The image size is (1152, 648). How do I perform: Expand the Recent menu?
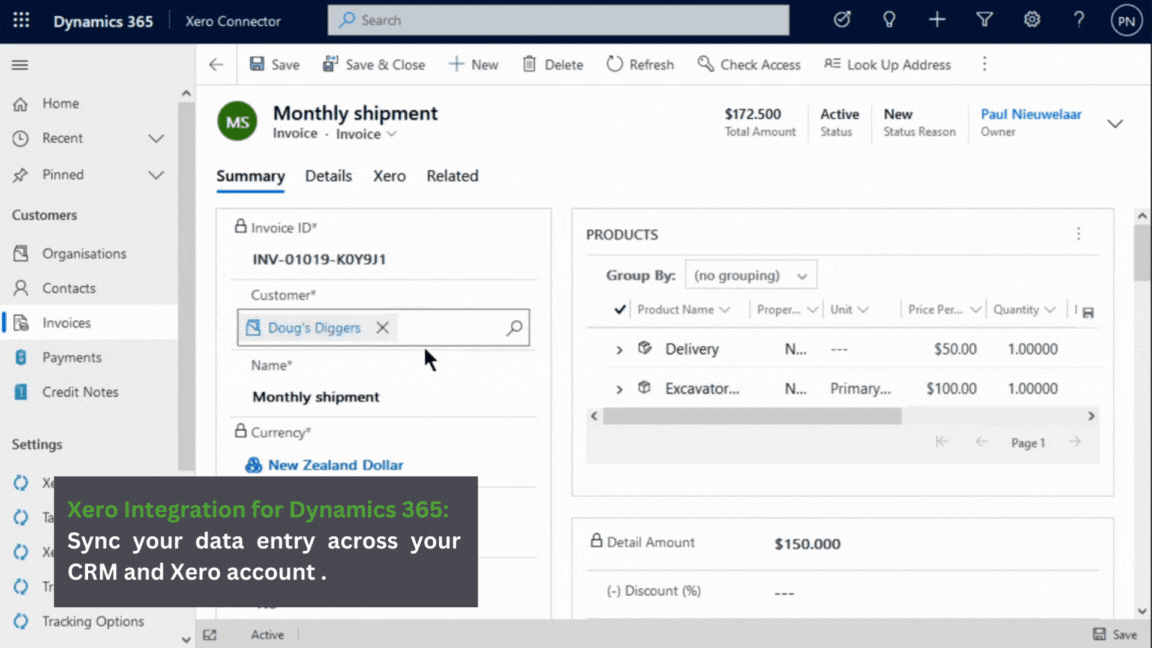[156, 138]
